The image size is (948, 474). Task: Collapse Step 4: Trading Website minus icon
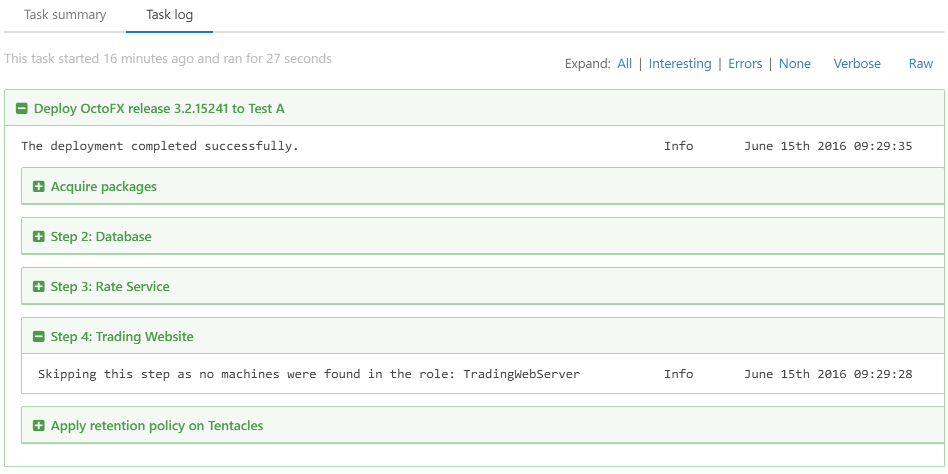(39, 337)
